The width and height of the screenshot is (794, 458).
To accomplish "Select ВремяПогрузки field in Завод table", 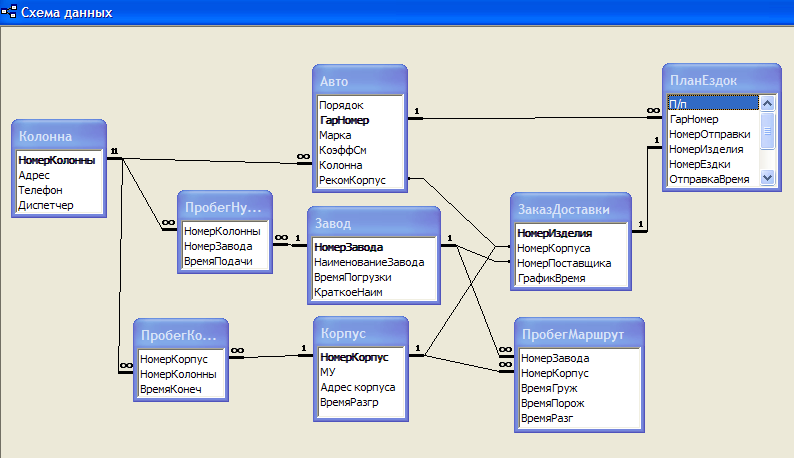I will click(x=374, y=277).
